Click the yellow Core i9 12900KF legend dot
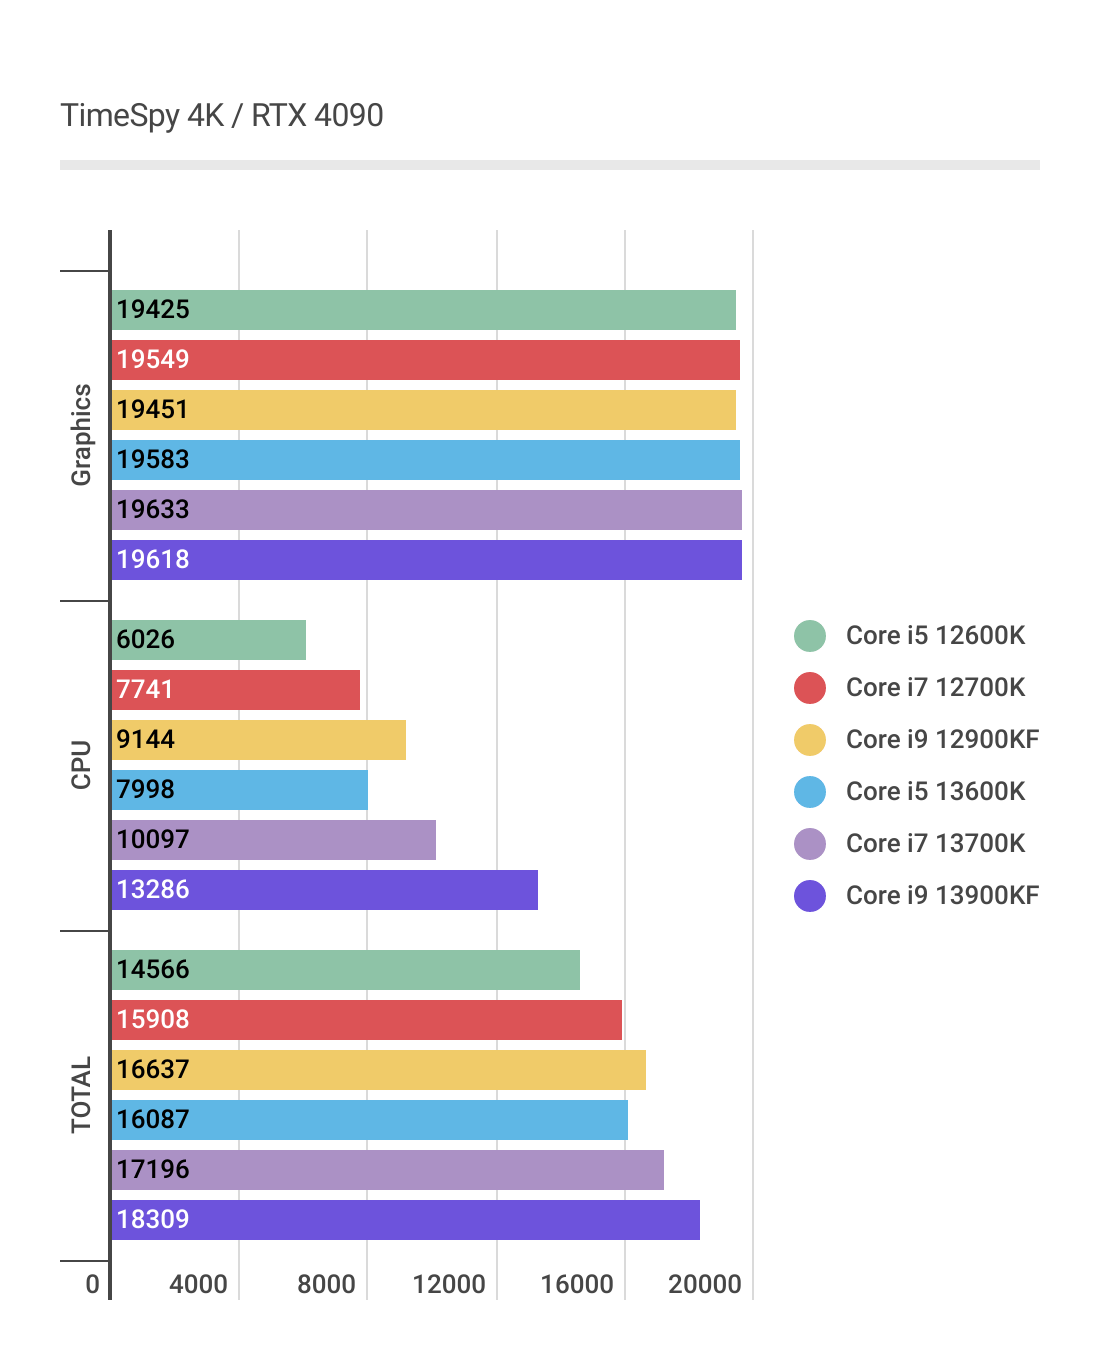Screen dimensions: 1100x1368 click(810, 740)
